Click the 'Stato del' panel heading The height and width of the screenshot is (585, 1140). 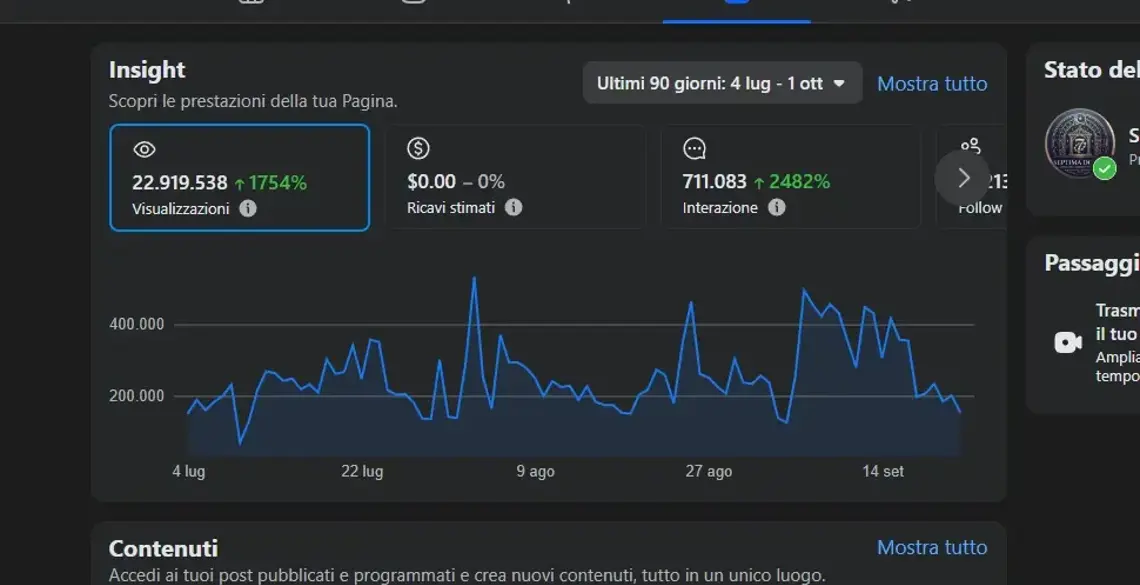pyautogui.click(x=1092, y=70)
